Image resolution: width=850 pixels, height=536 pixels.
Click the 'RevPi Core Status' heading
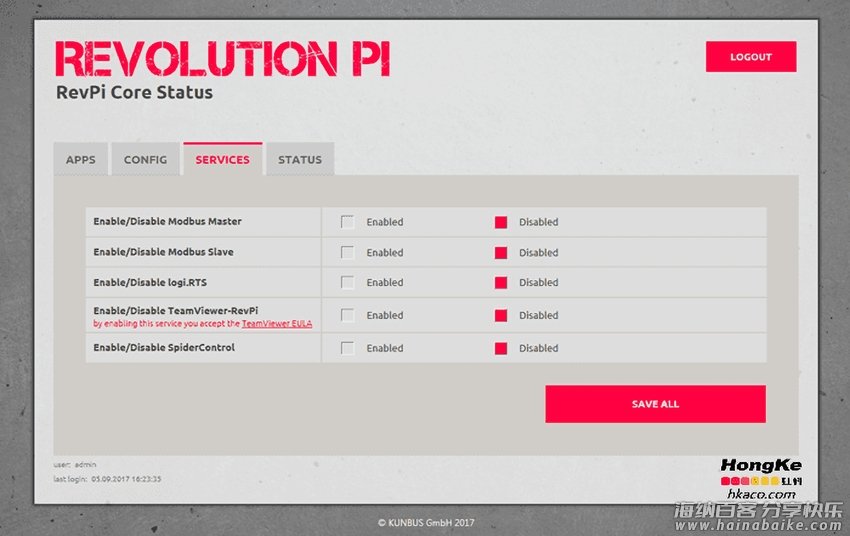134,92
